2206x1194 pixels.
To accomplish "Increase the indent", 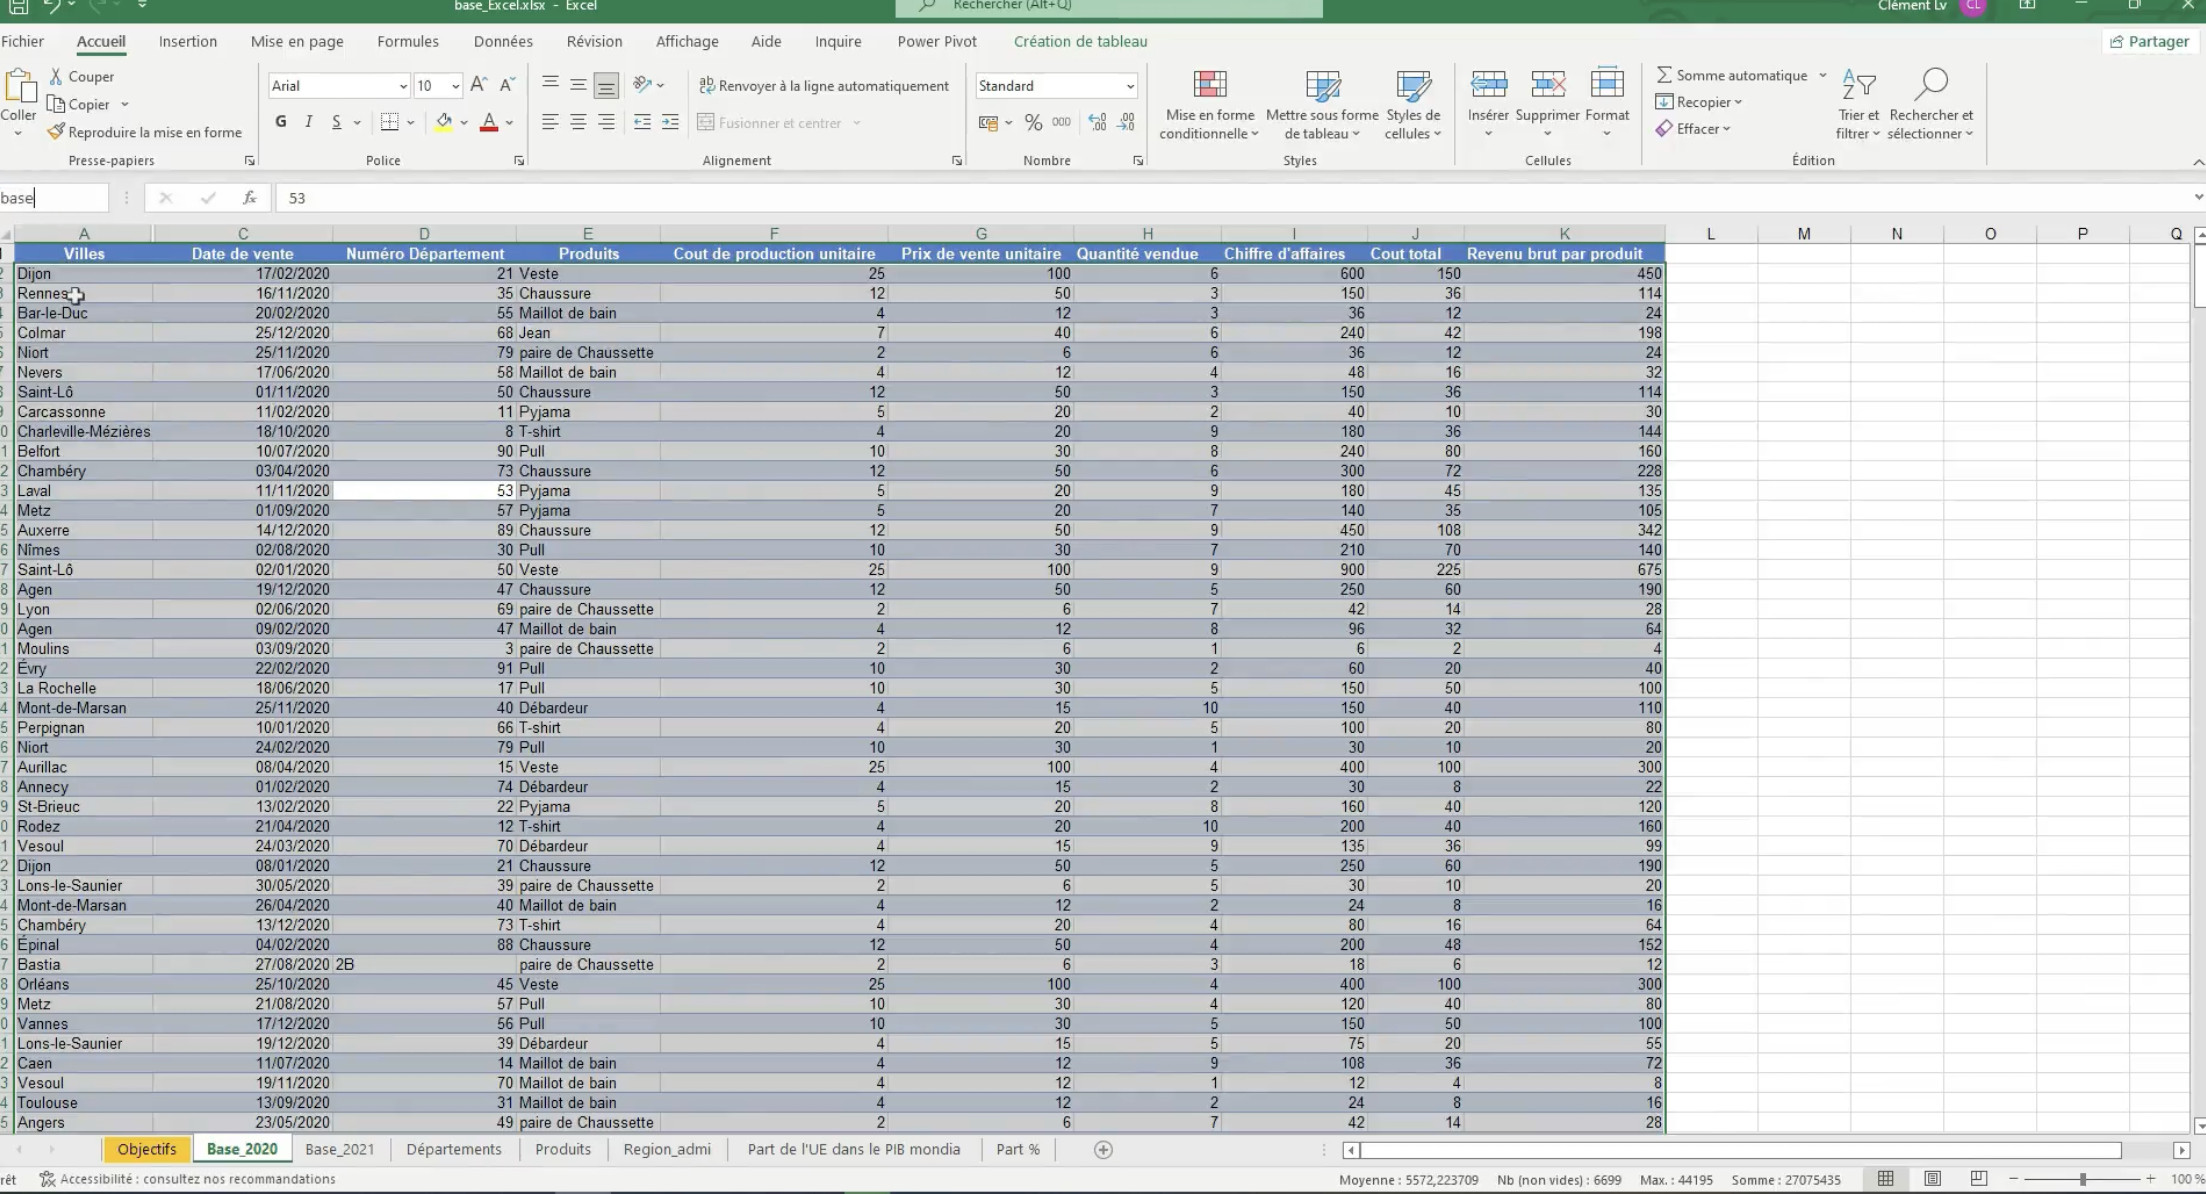I will click(x=670, y=122).
